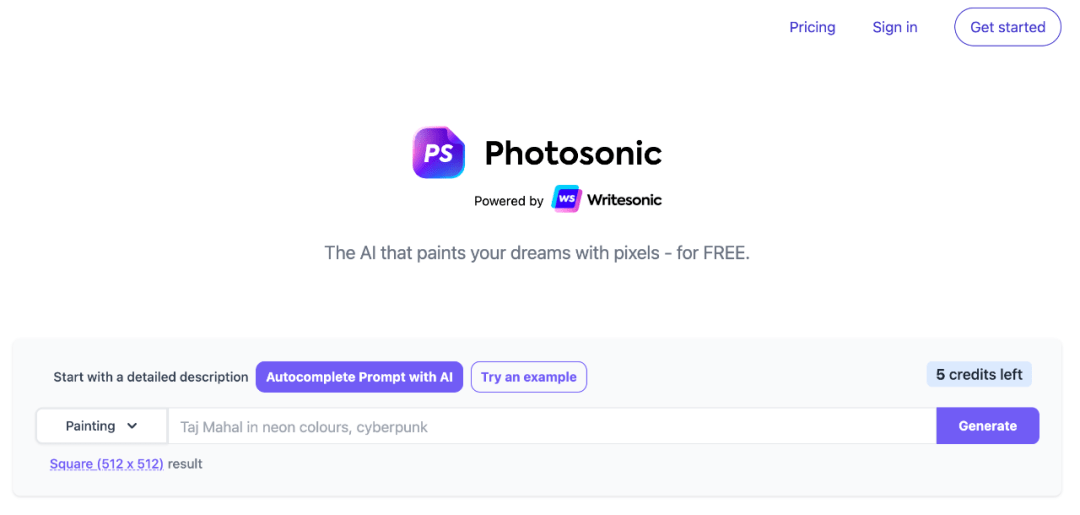Click the 5 credits left badge
Image resolution: width=1080 pixels, height=515 pixels.
(x=979, y=375)
